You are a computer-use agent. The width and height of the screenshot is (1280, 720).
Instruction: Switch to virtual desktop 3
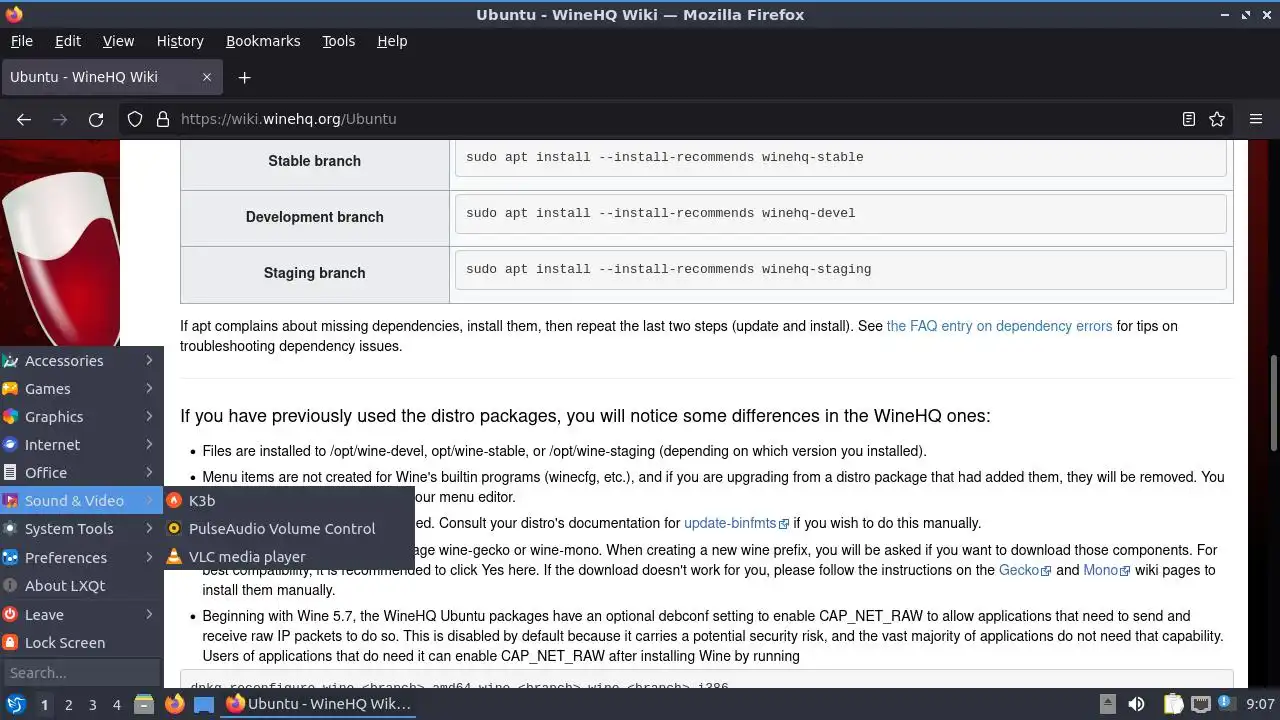93,705
